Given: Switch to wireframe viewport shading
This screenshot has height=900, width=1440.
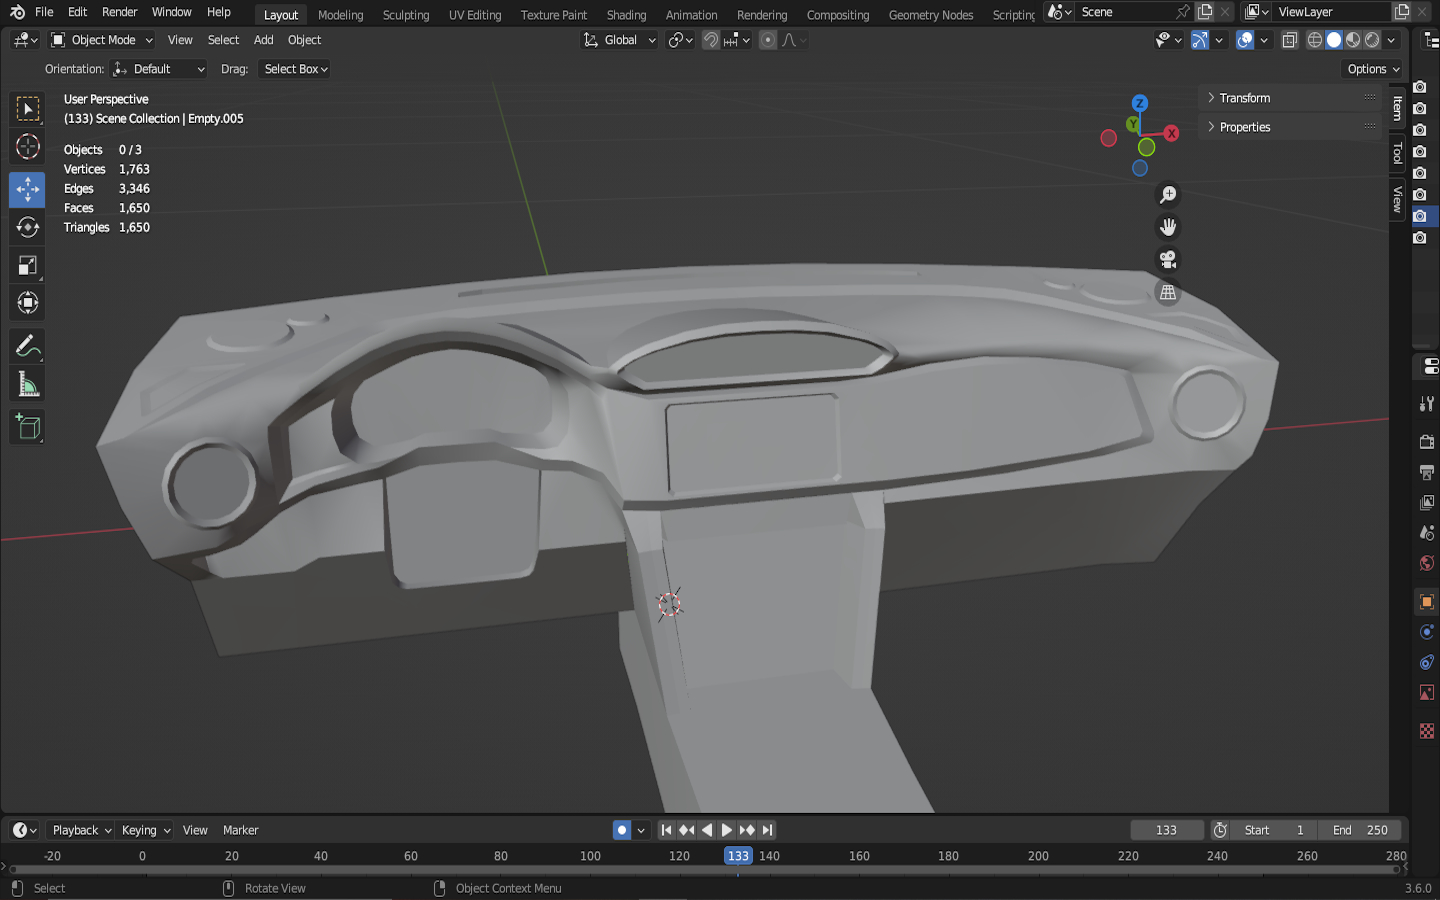Looking at the screenshot, I should click(x=1315, y=40).
